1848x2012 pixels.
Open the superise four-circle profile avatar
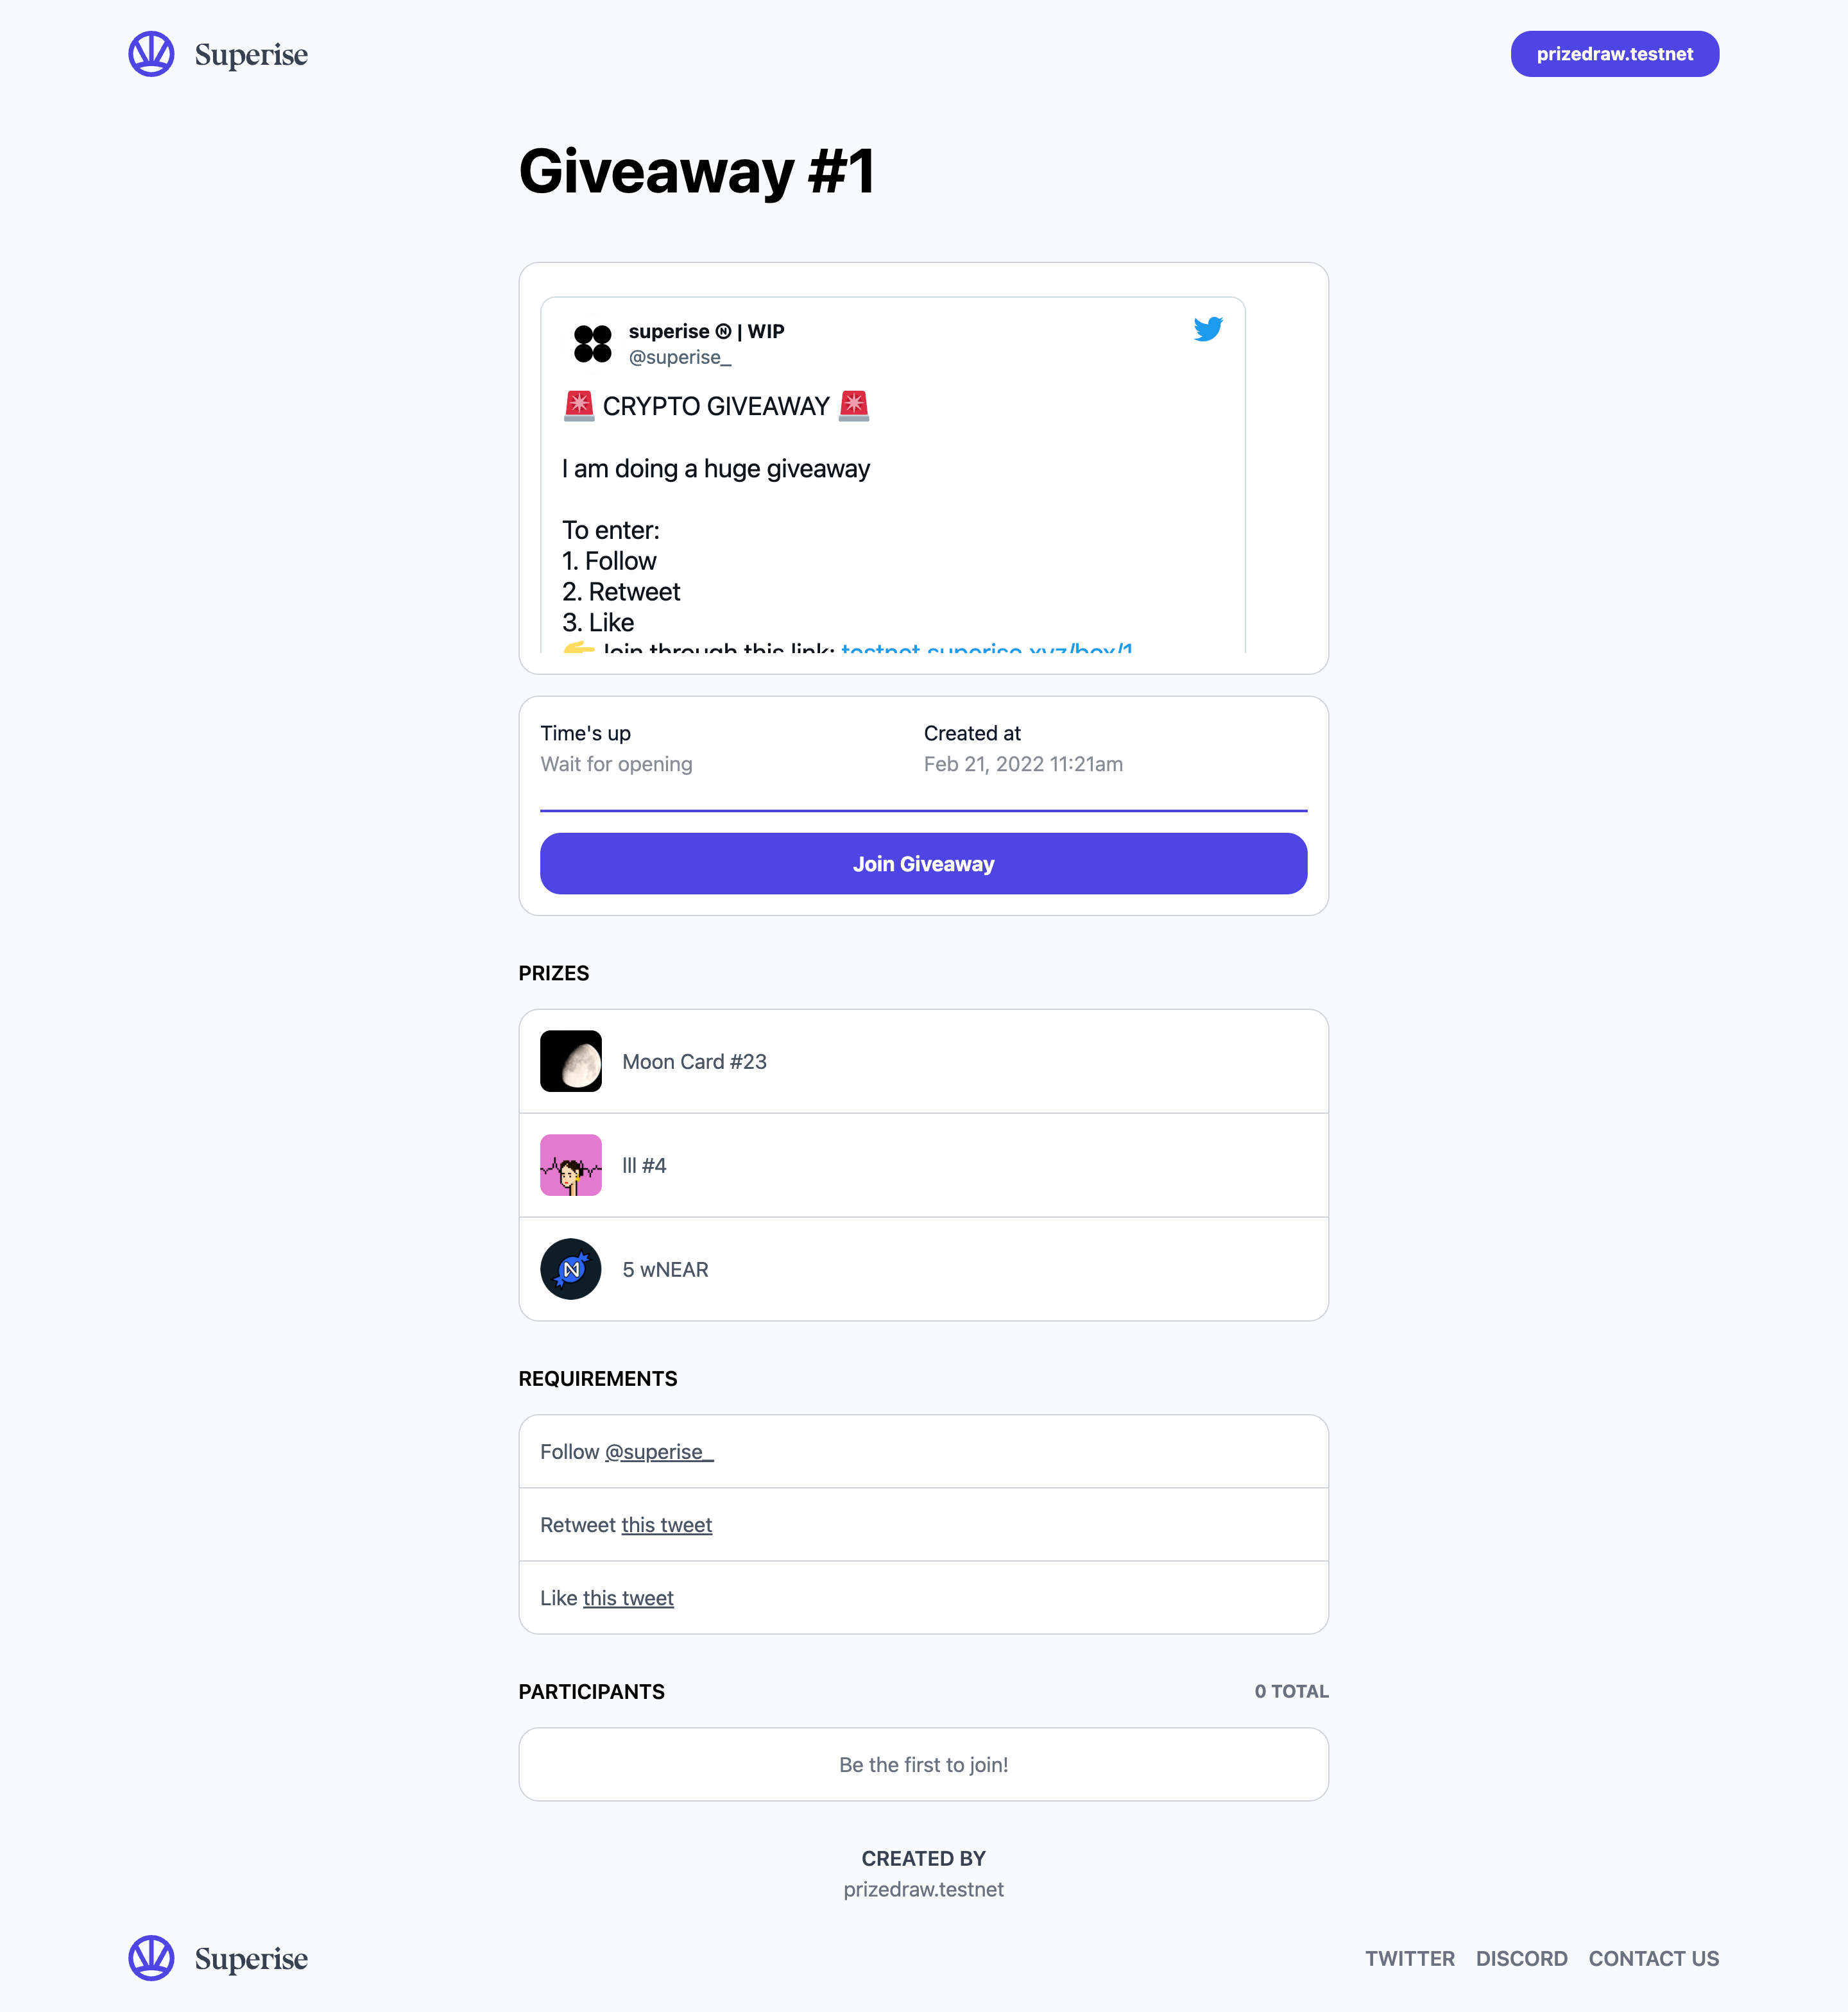point(593,343)
